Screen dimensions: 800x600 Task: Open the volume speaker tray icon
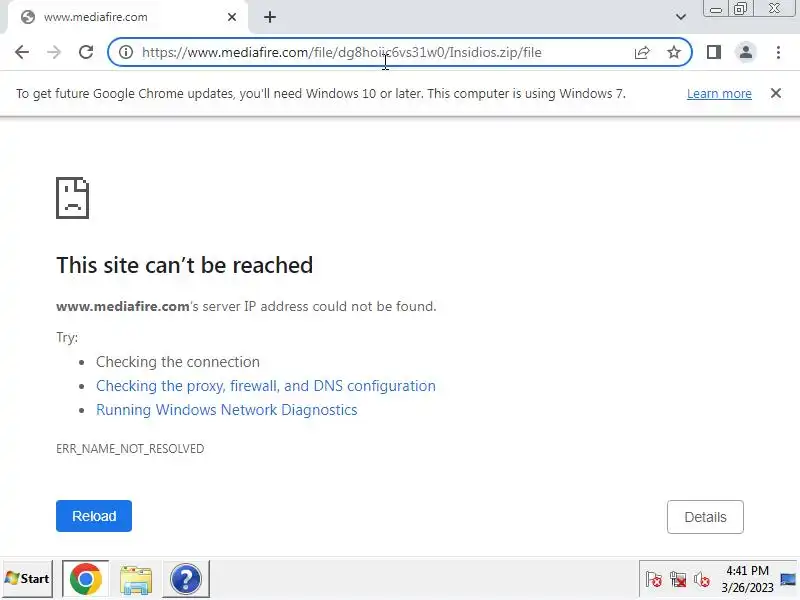tap(702, 580)
